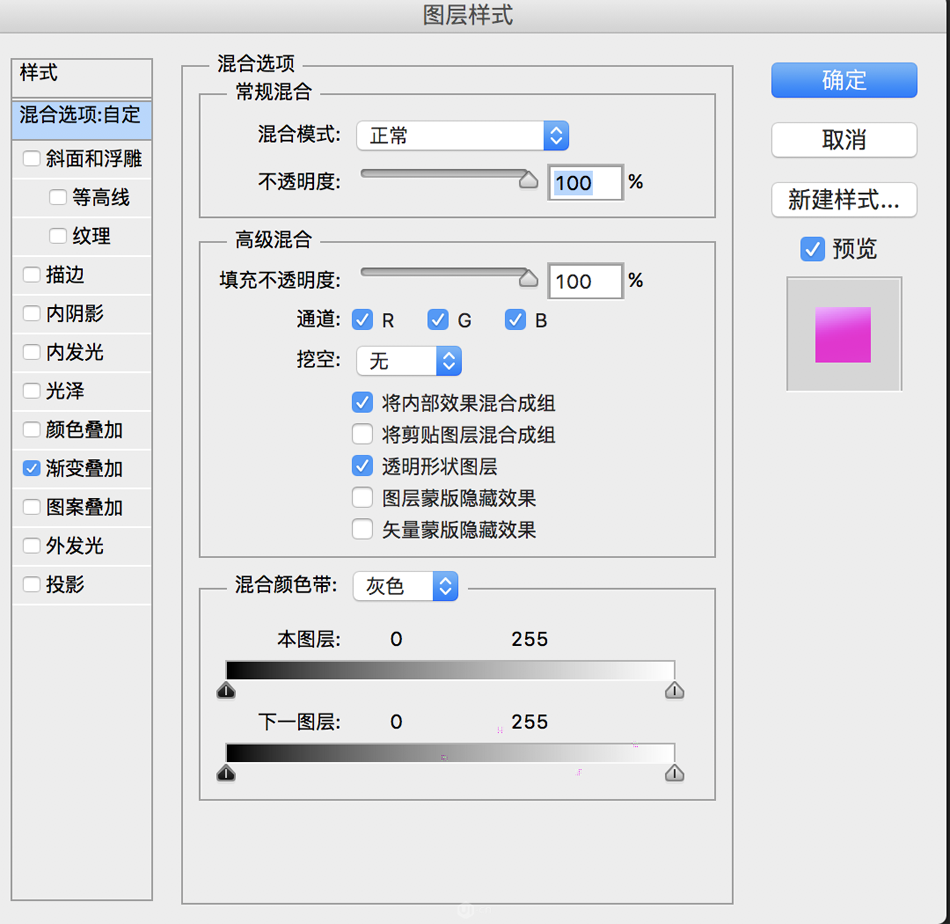Uncheck 透明形状图层
Viewport: 950px width, 924px height.
362,466
